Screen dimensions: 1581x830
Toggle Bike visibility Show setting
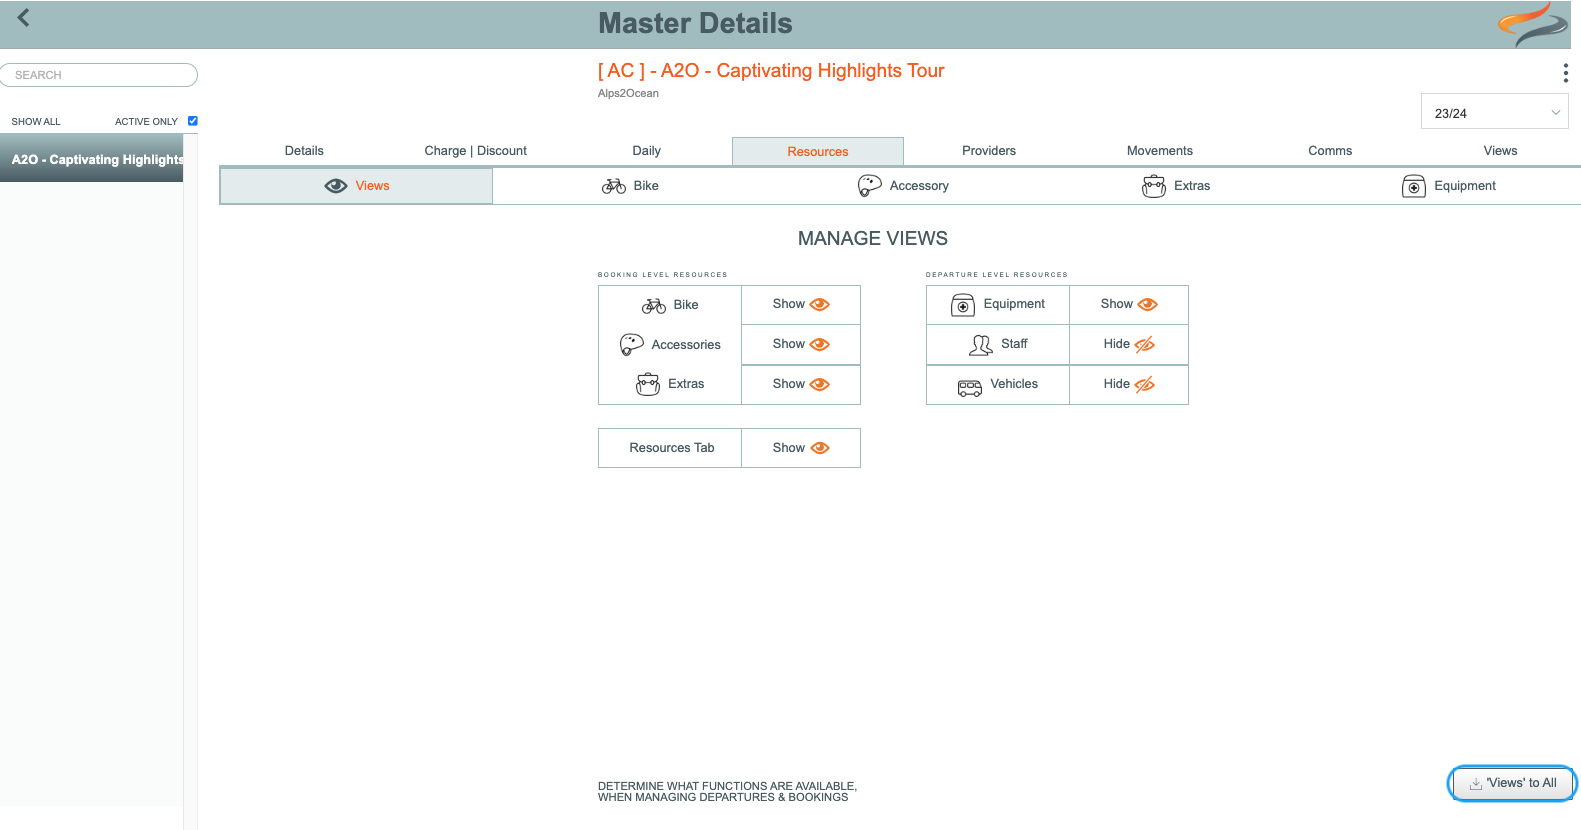(x=801, y=304)
